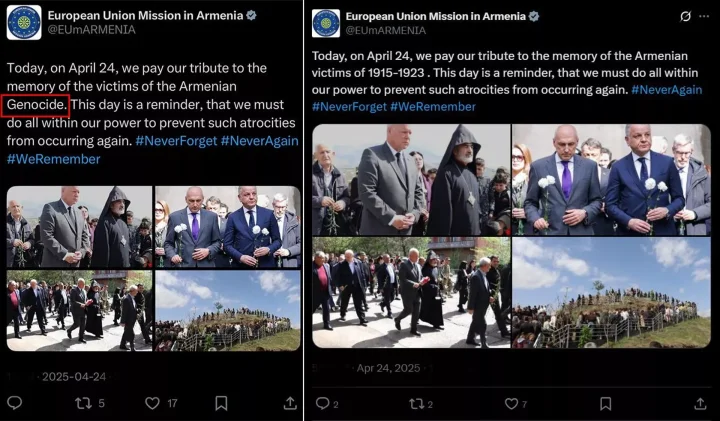Open the hilltop crowd photo in right tweet
The width and height of the screenshot is (720, 421).
[x=611, y=292]
